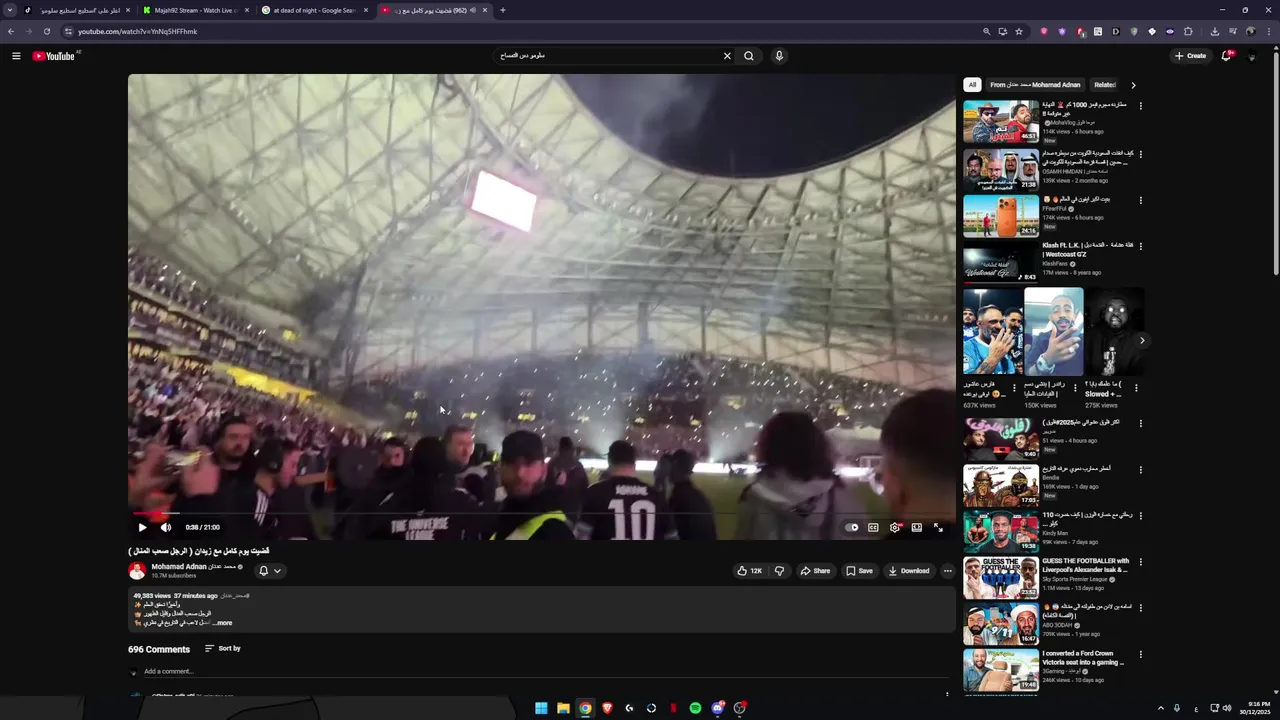
Task: Open the OSAMH HMDAN video thumbnail
Action: (x=1001, y=170)
